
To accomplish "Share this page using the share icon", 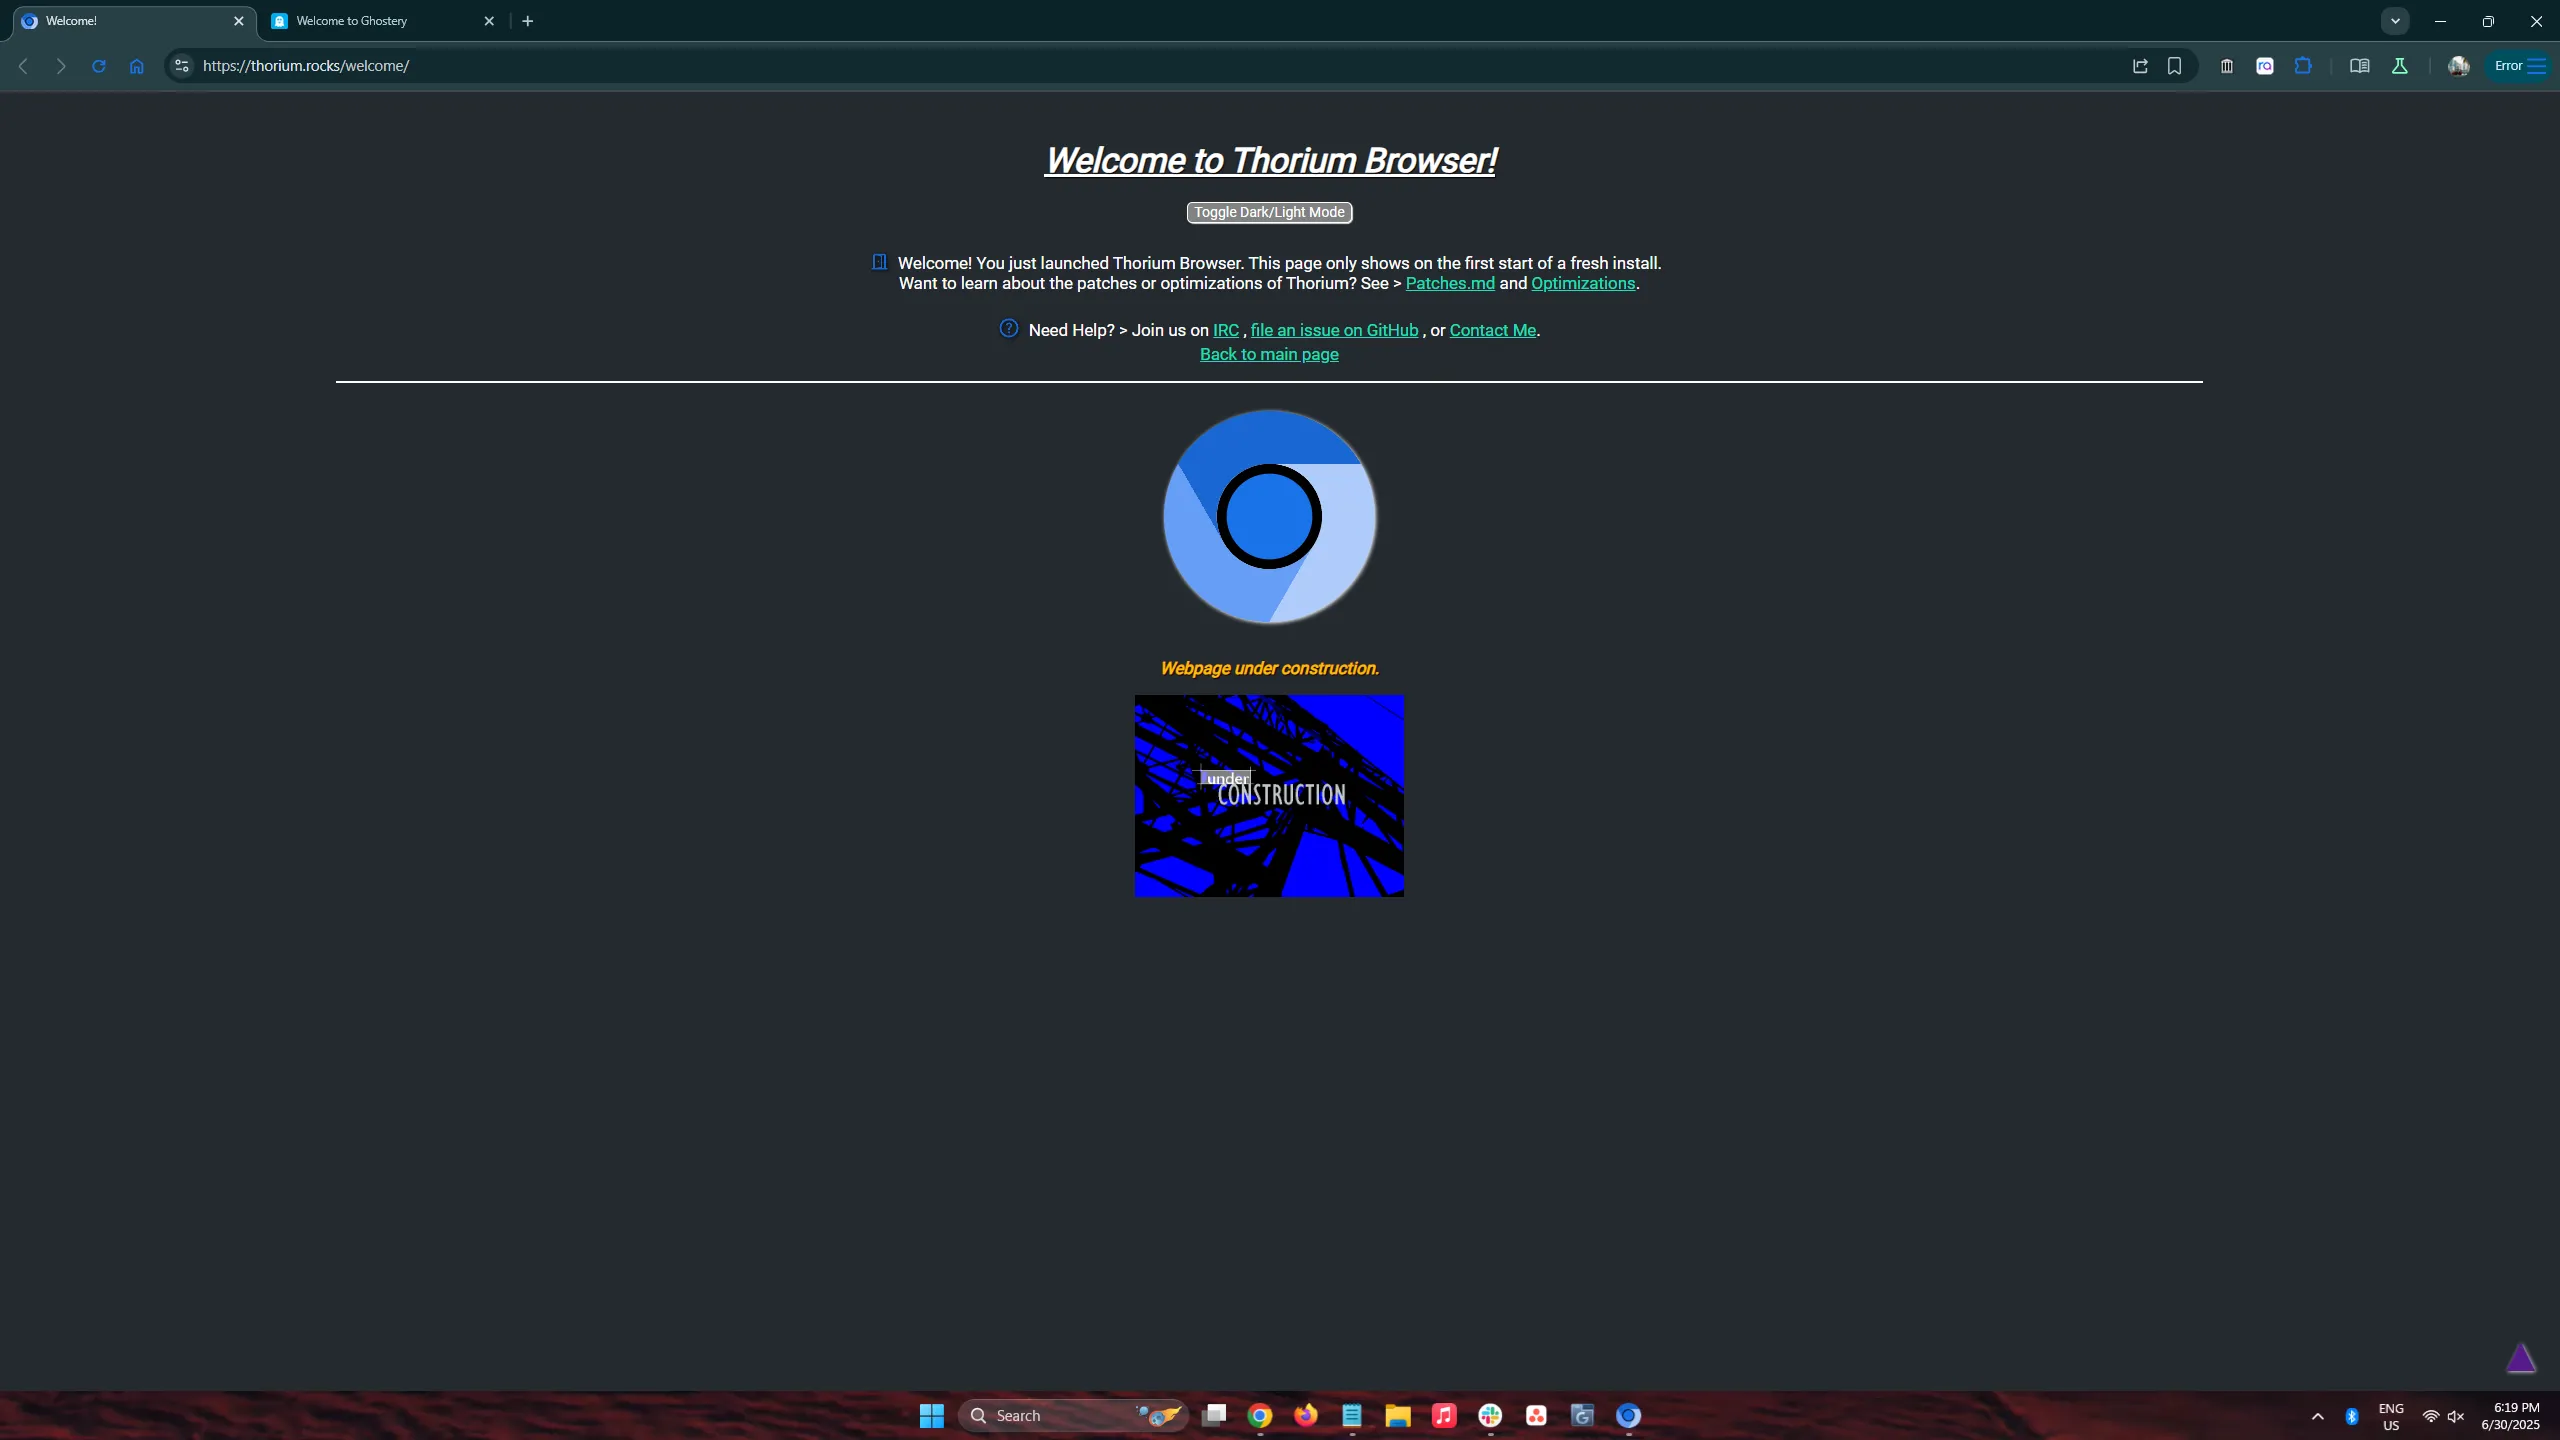I will tap(2140, 66).
